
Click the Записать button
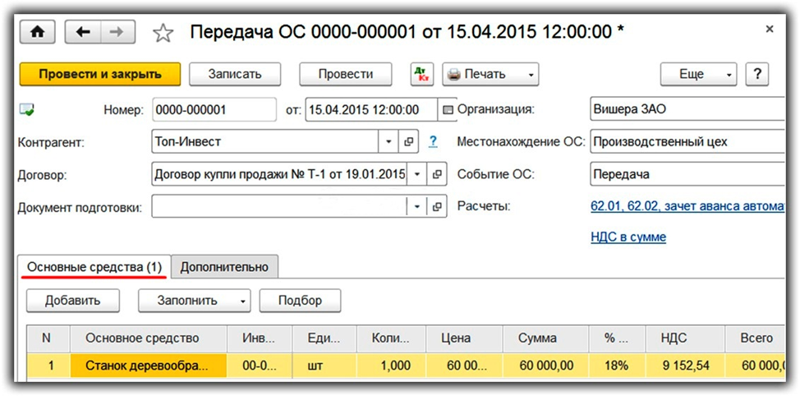pyautogui.click(x=235, y=75)
